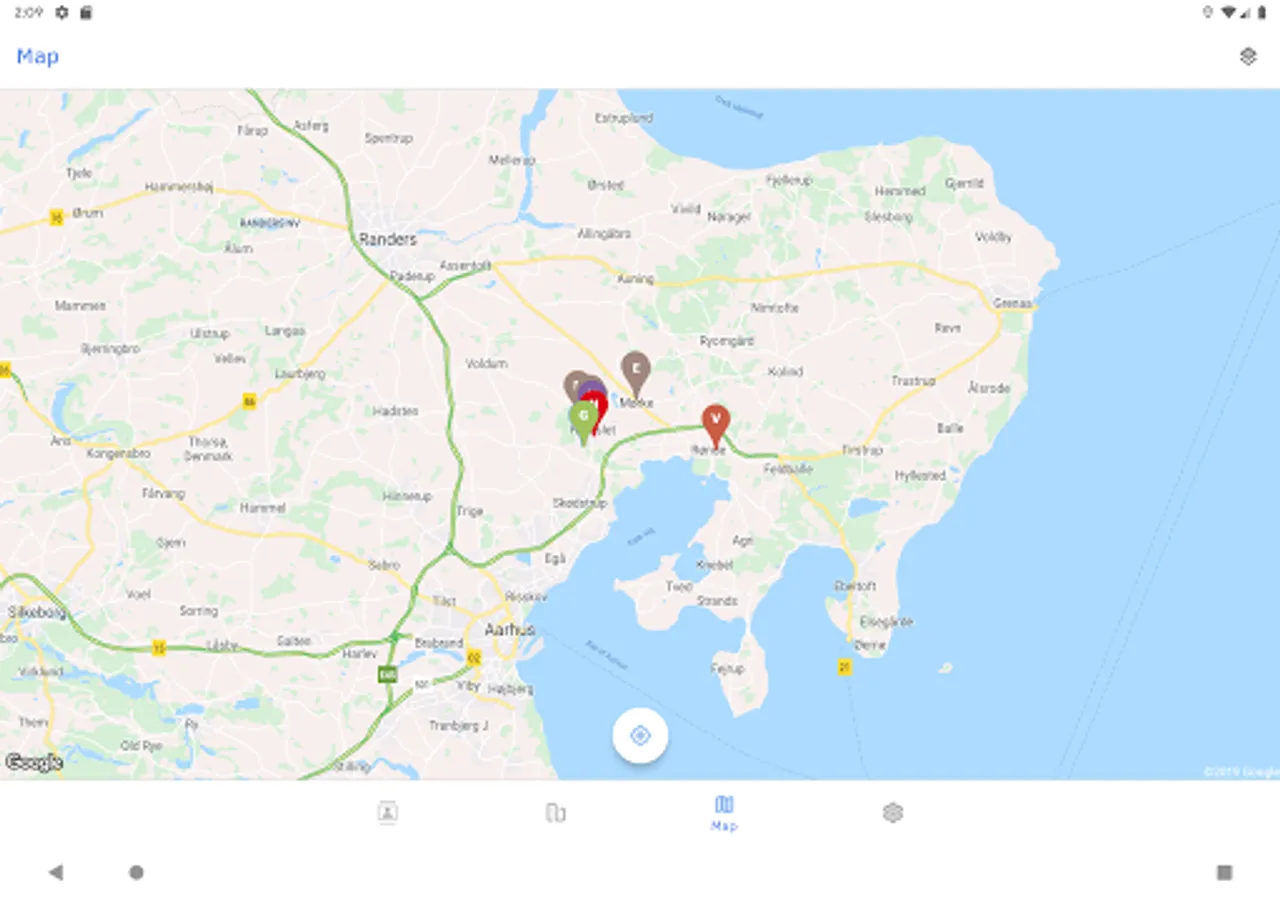Viewport: 1280px width, 900px height.
Task: Click the Grenaa town label on map
Action: (1012, 303)
